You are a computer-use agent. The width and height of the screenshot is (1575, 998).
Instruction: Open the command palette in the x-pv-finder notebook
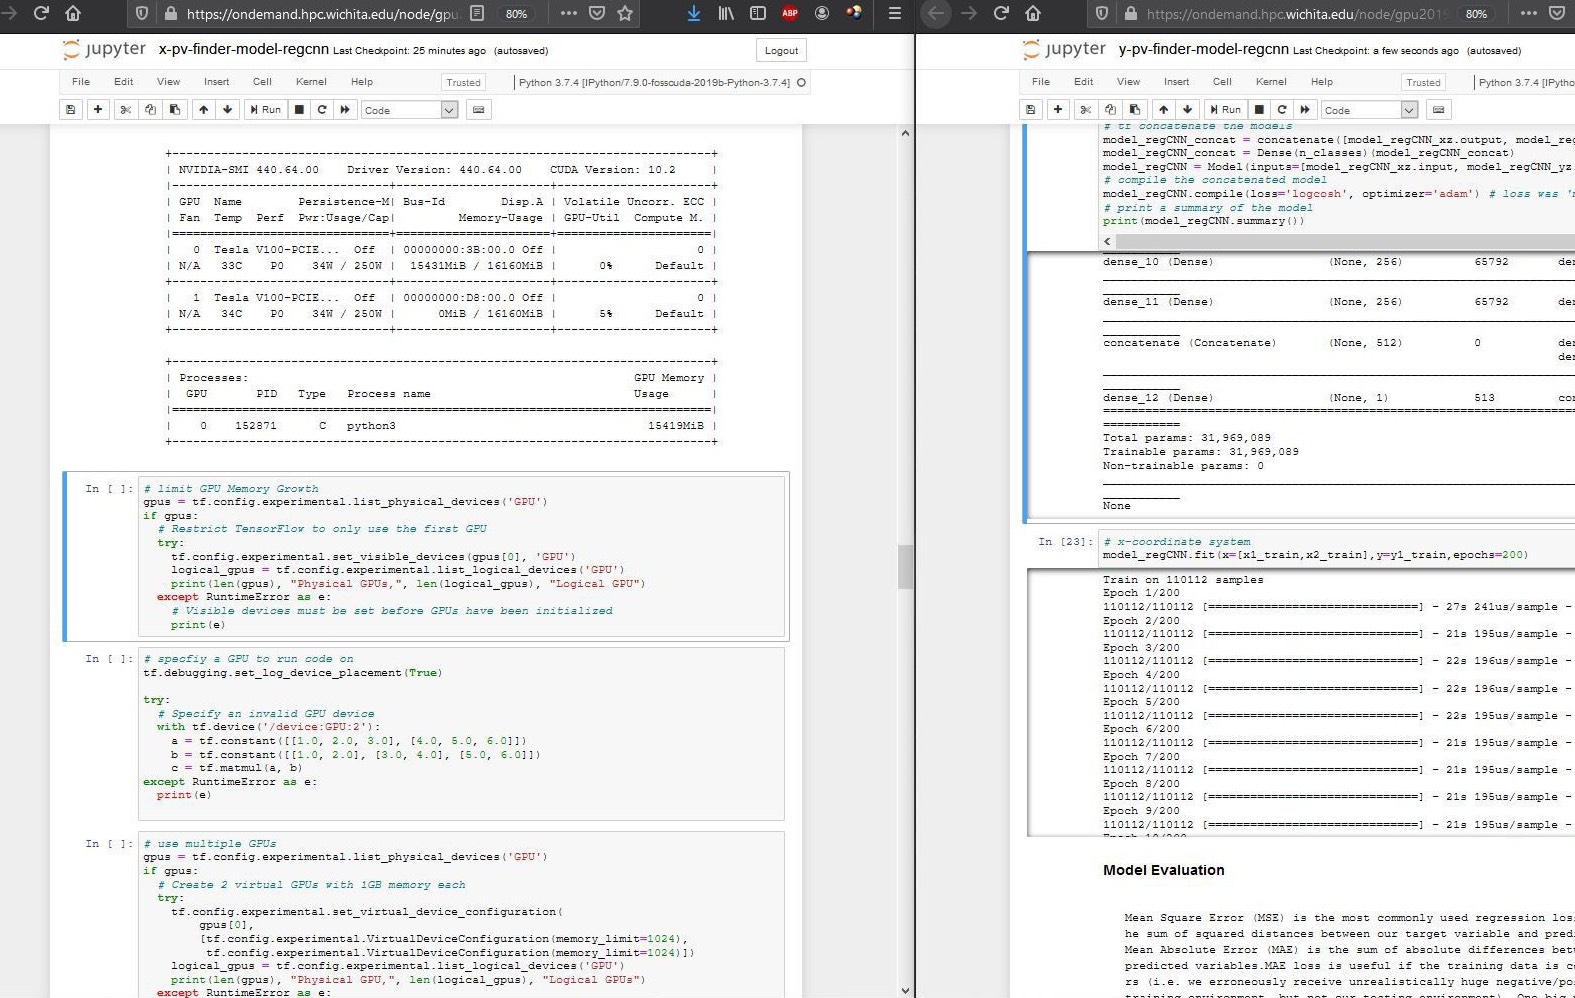(479, 110)
